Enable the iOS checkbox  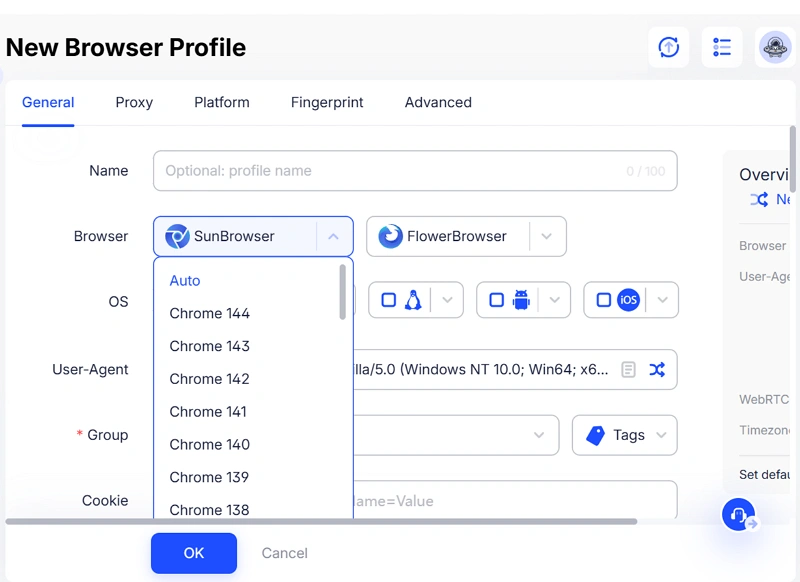[603, 300]
